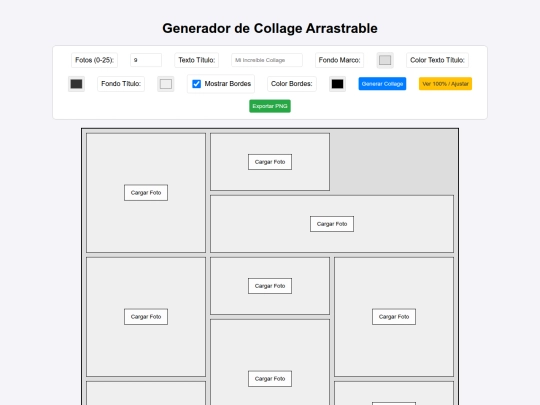Open the Color Texto Título dark swatch
Image resolution: width=540 pixels, height=405 pixels.
76,84
